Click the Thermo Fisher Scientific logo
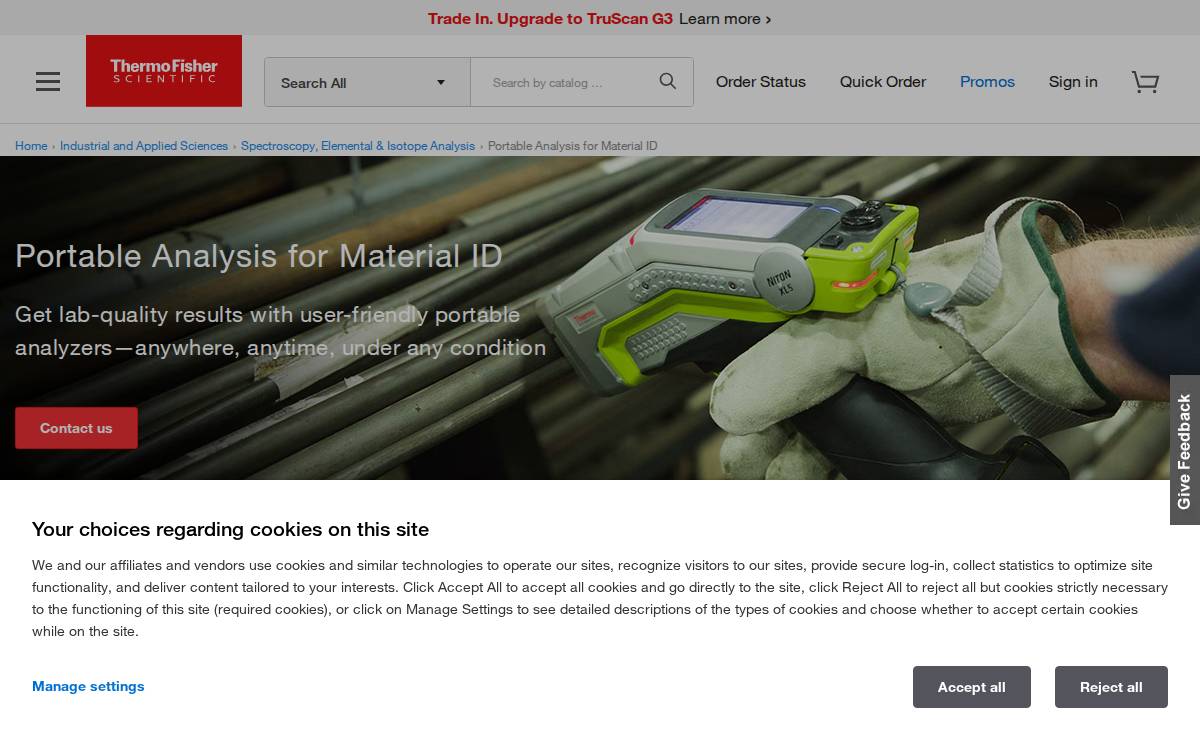The image size is (1200, 750). coord(164,71)
